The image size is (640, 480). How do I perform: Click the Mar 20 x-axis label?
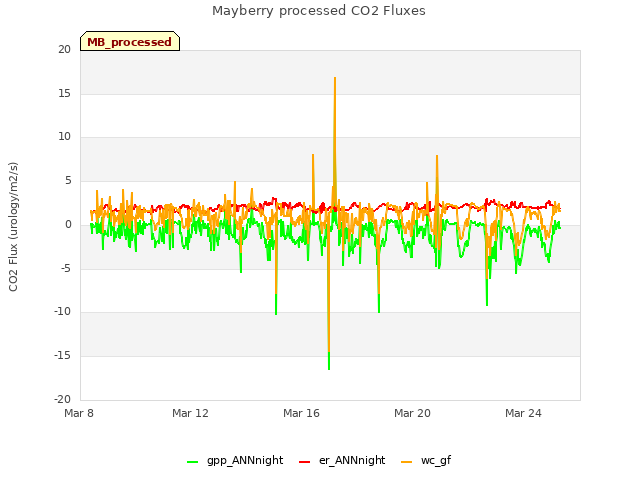pos(412,413)
